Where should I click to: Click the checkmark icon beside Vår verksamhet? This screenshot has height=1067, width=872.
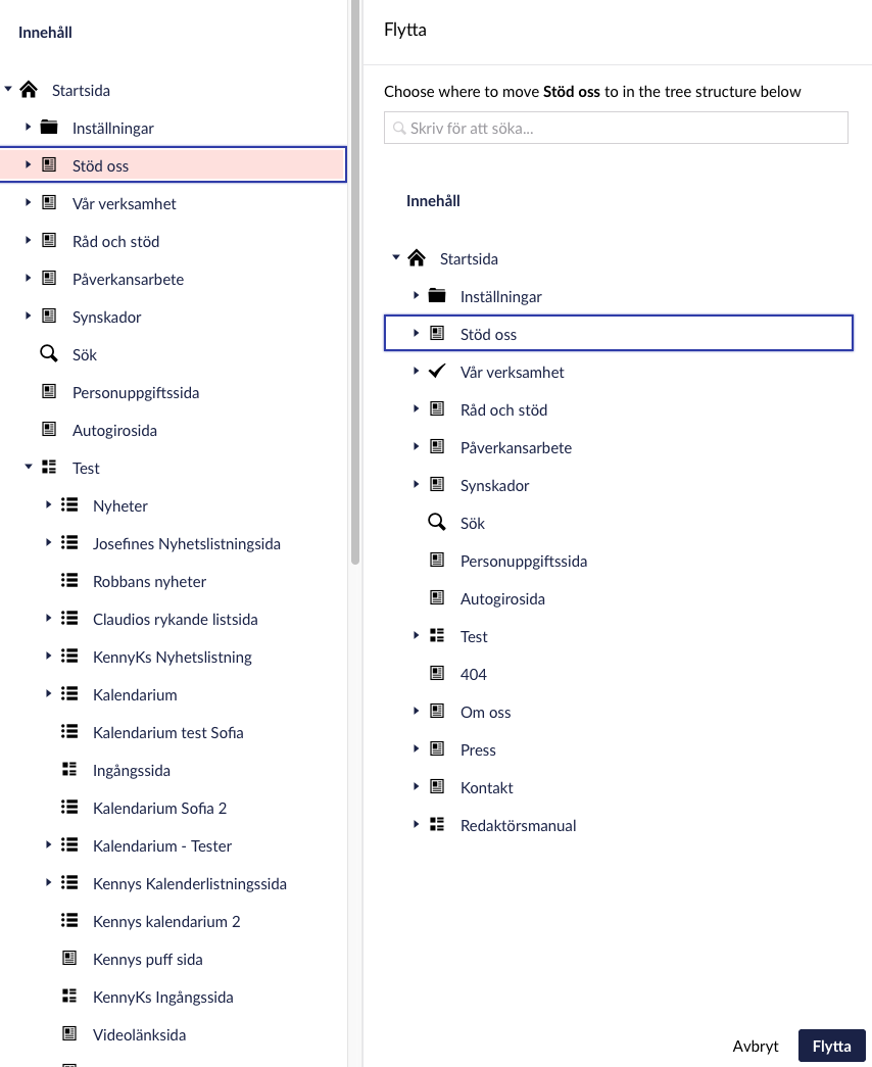437,372
